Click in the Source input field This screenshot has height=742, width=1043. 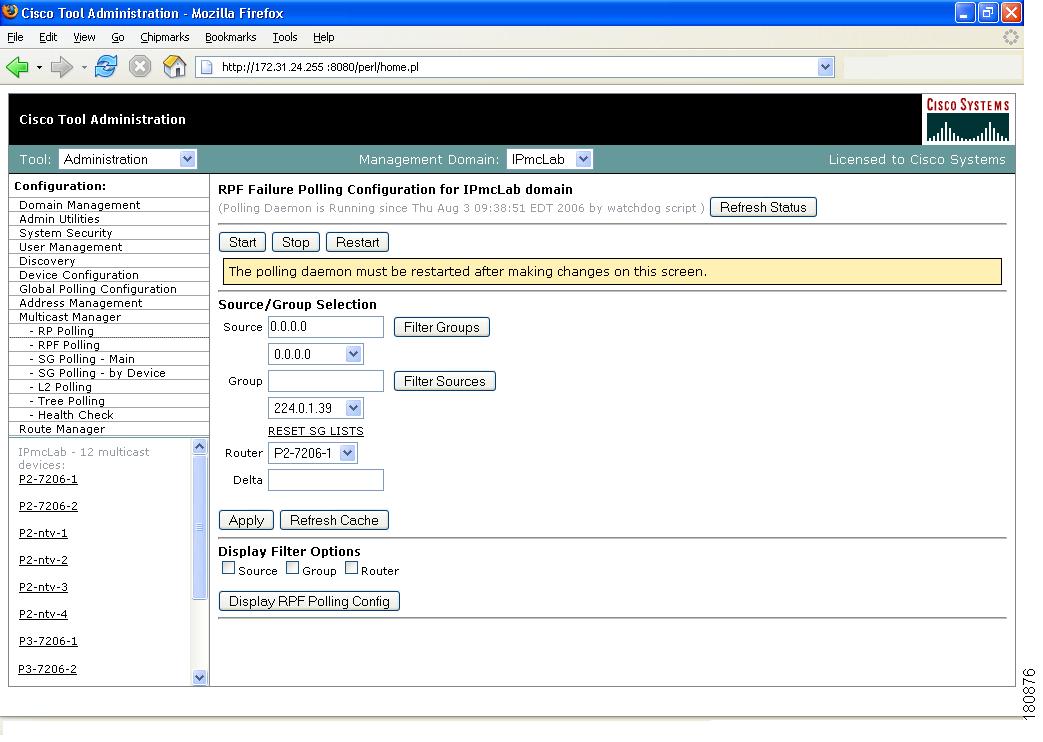click(326, 327)
